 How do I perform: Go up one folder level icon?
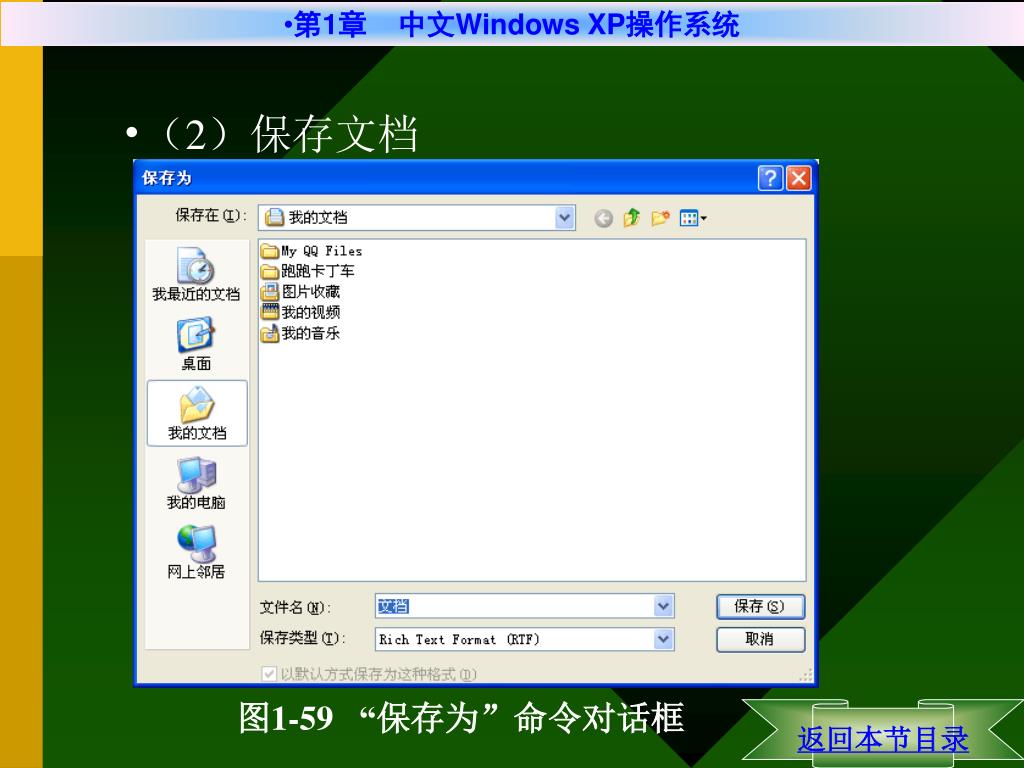coord(632,217)
